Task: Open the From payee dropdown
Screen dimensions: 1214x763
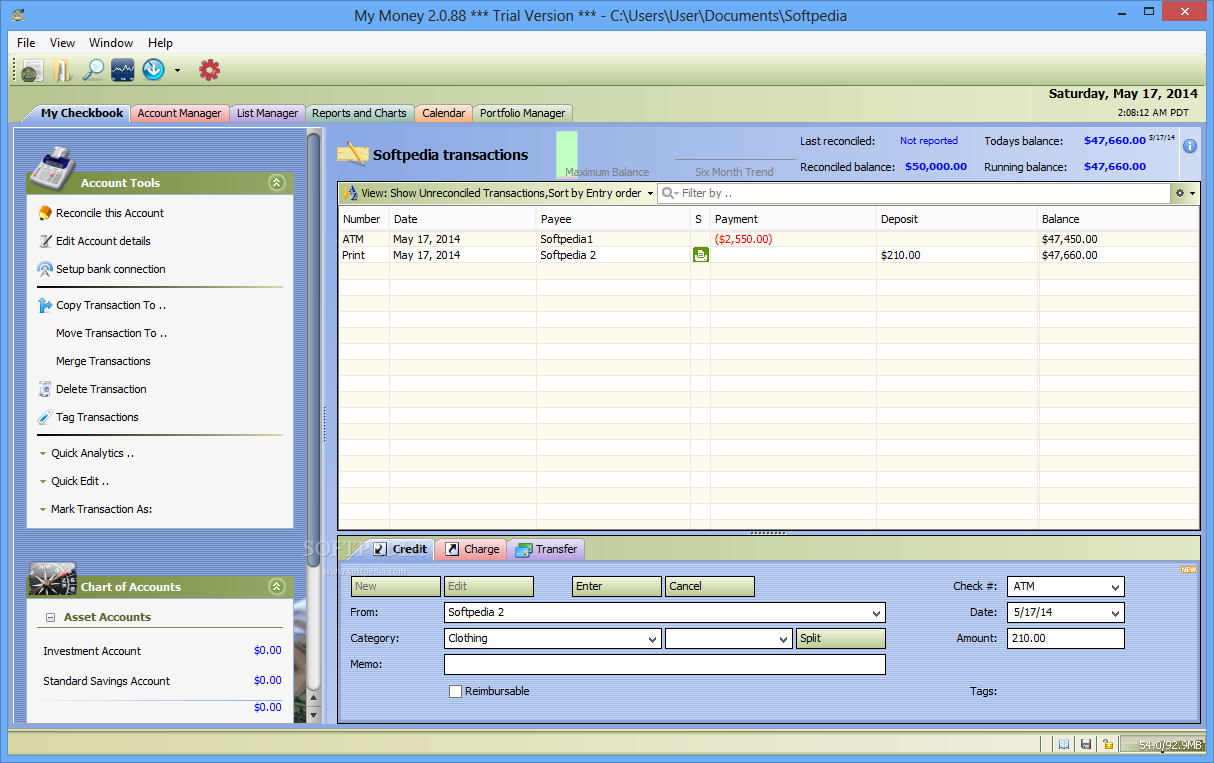Action: coord(876,613)
